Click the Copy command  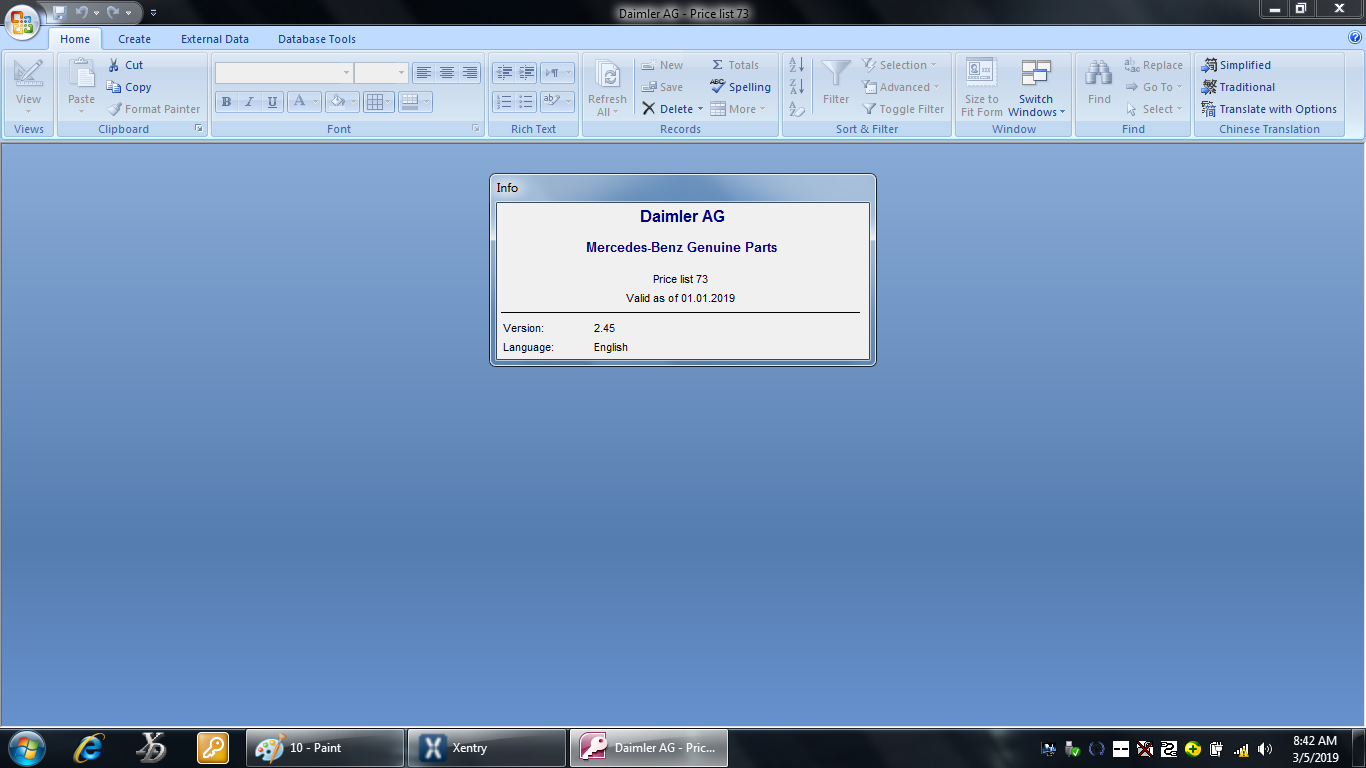[129, 87]
